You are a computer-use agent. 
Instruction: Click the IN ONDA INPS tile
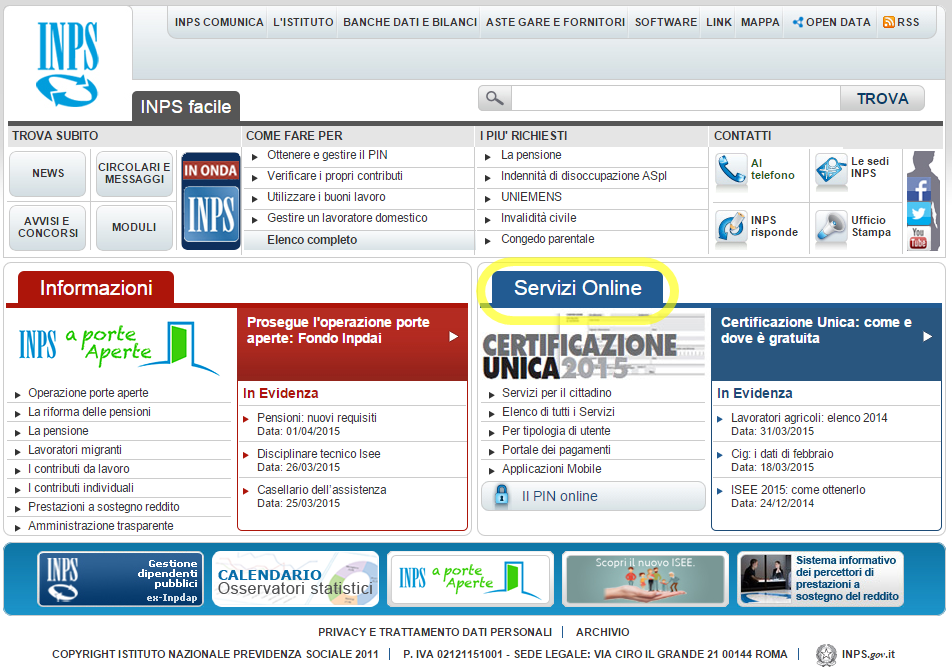pyautogui.click(x=211, y=201)
